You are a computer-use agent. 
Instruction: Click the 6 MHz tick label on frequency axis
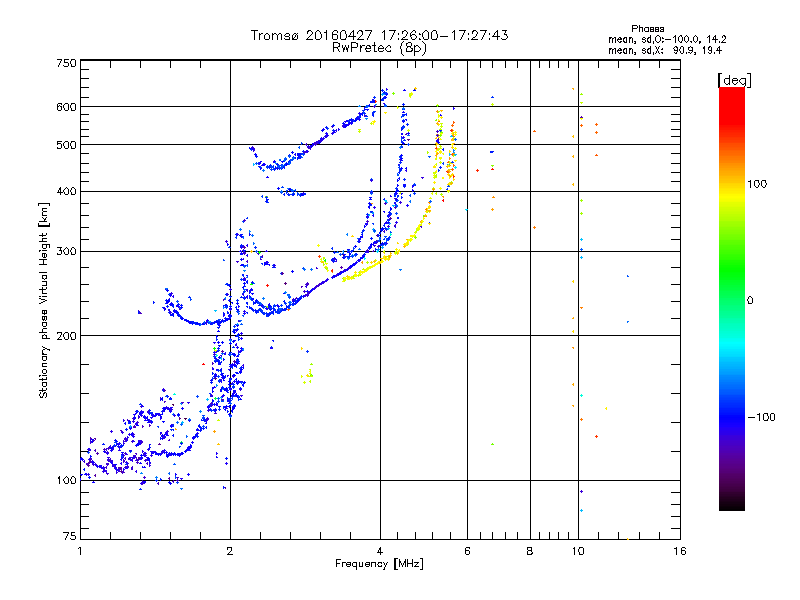[x=467, y=551]
